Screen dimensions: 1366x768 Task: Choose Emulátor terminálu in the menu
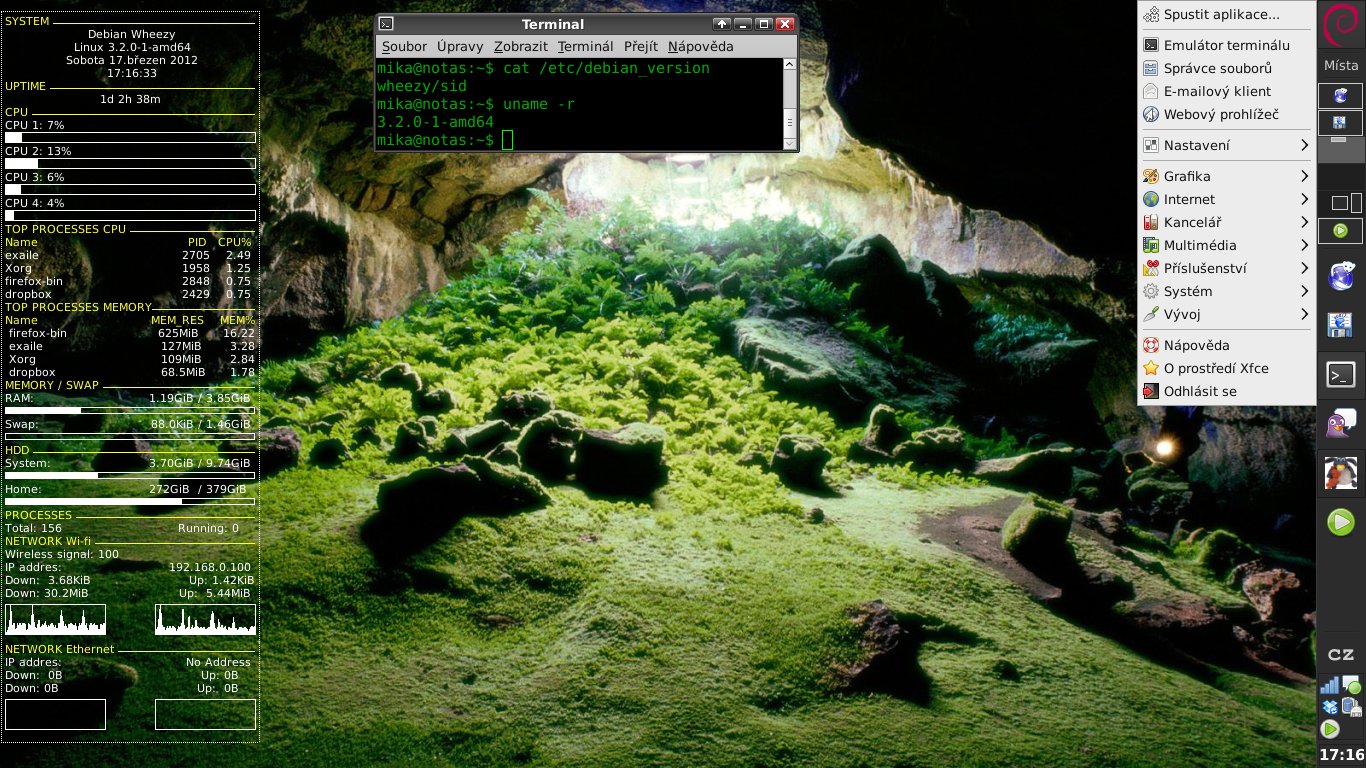(1226, 45)
